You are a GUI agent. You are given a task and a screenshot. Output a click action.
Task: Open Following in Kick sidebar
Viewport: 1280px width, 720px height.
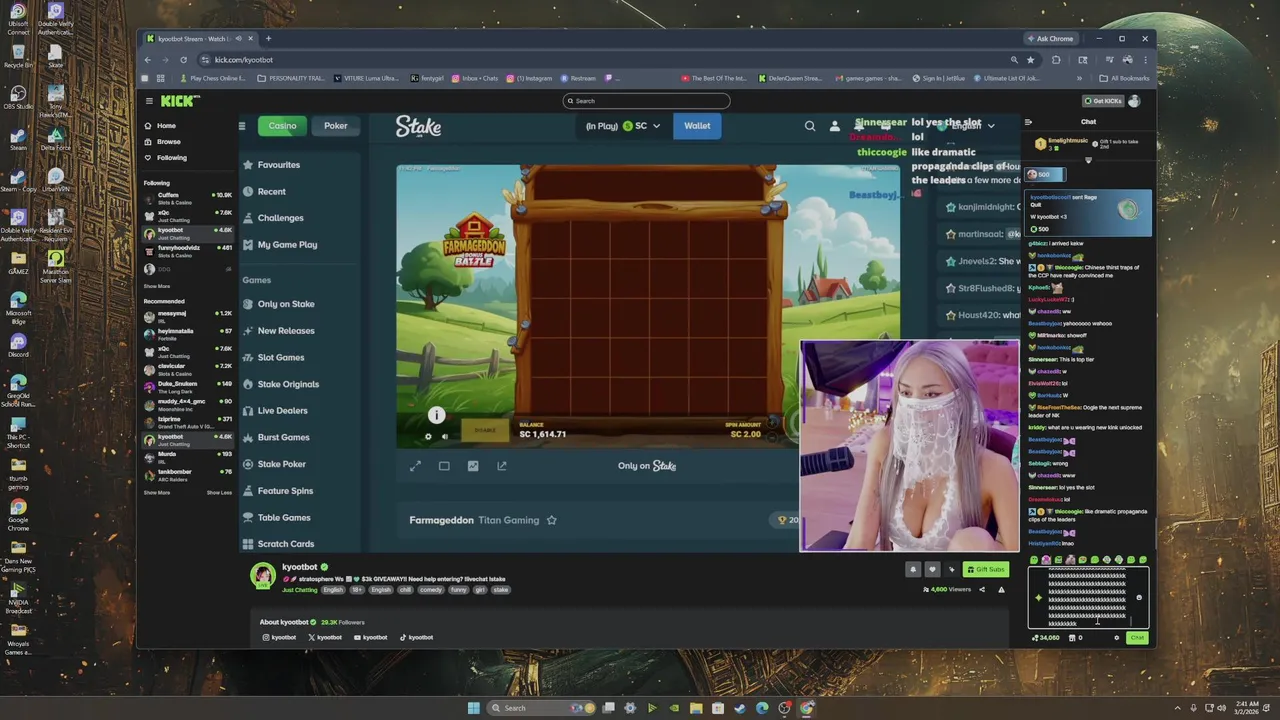point(165,158)
